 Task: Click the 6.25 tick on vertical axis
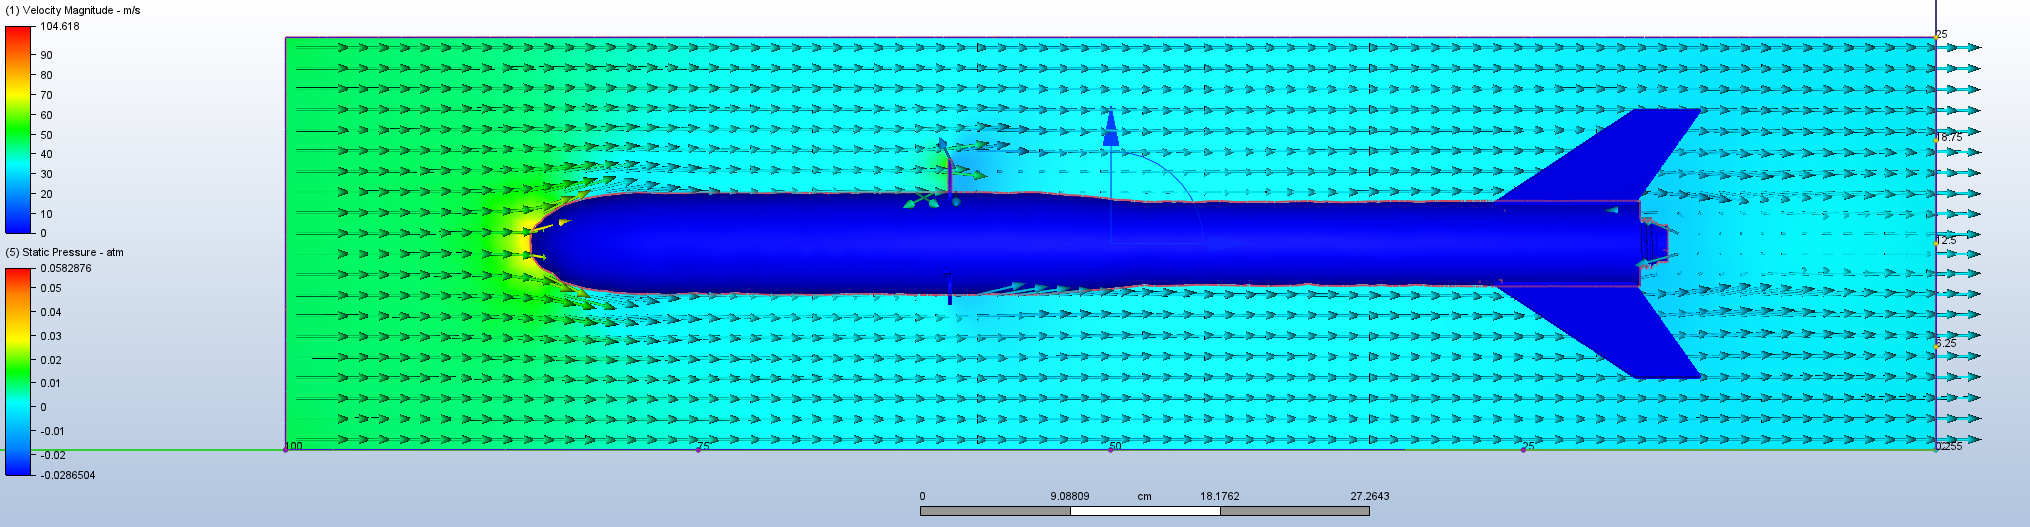(1946, 343)
